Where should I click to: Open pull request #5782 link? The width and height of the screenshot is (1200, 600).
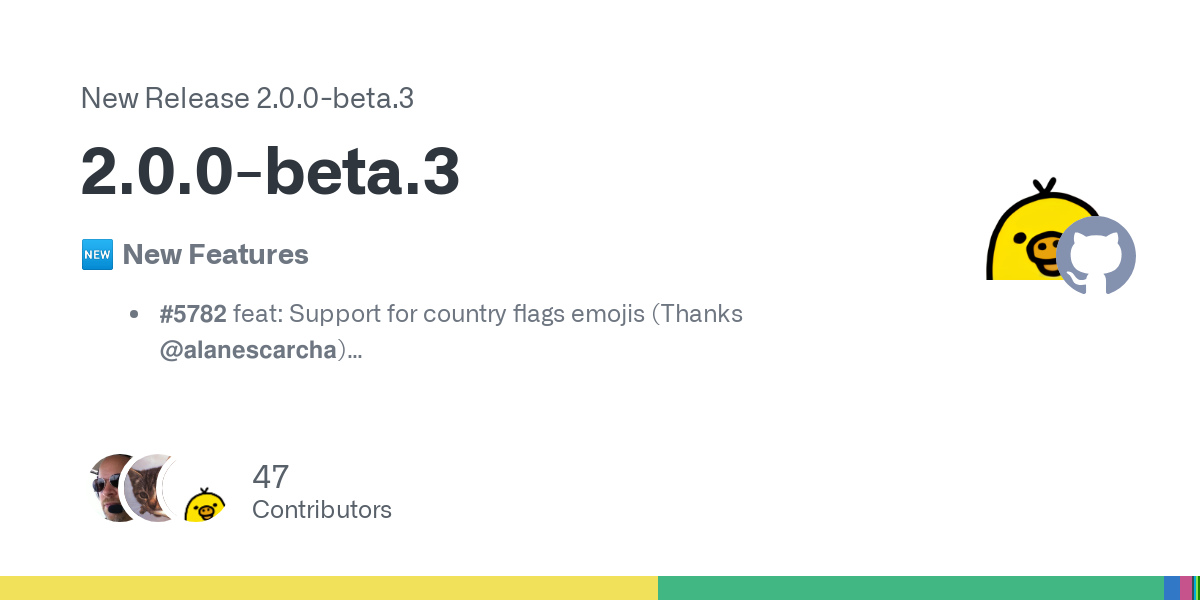click(x=193, y=314)
